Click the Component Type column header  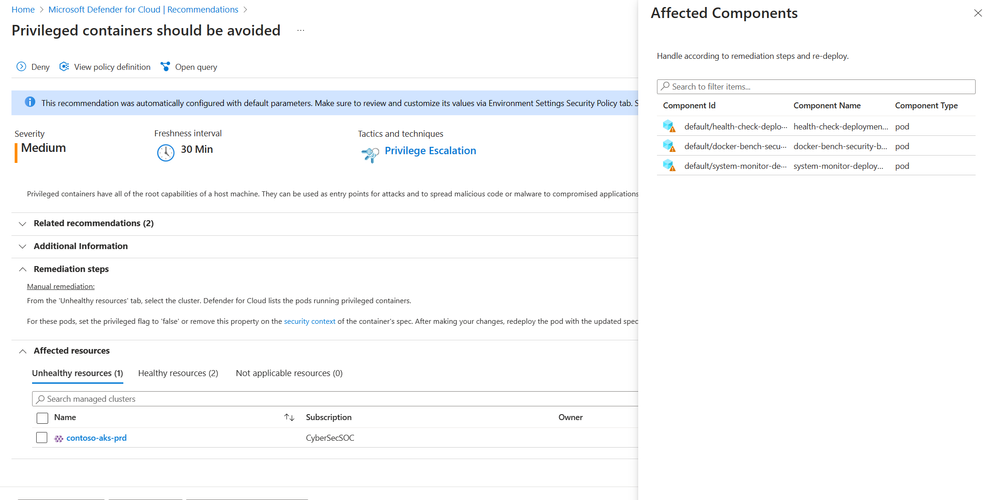(x=926, y=106)
